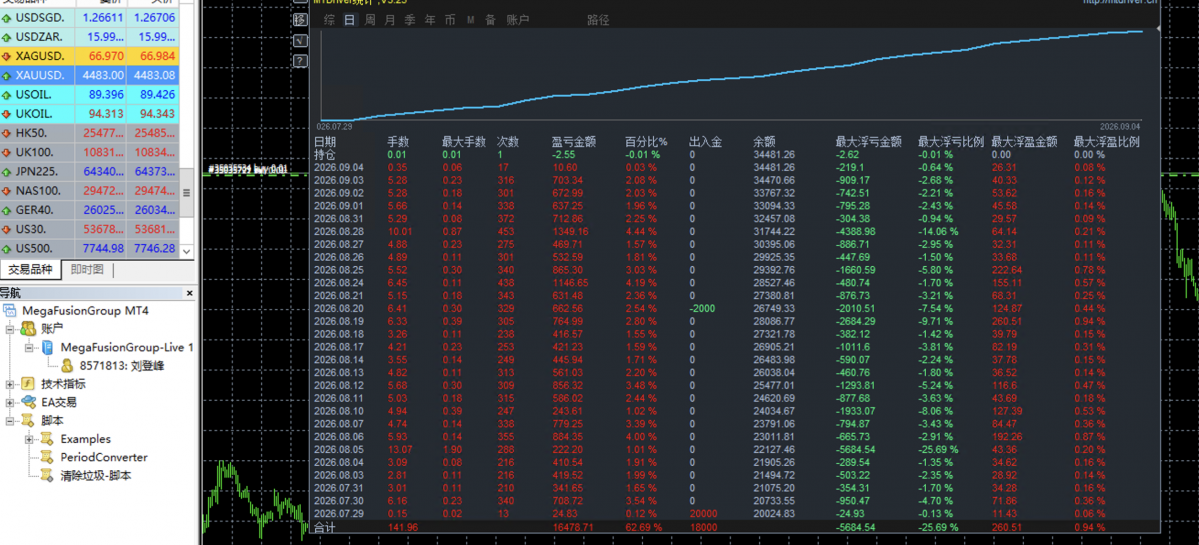Click the 移 button on the statistics panel
The height and width of the screenshot is (545, 1199).
(301, 20)
